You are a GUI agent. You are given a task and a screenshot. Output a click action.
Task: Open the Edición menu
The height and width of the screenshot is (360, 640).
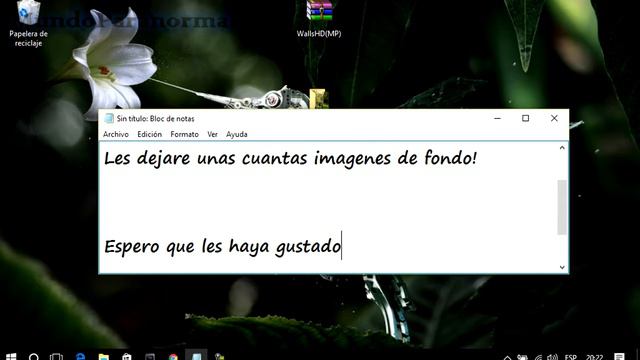149,134
